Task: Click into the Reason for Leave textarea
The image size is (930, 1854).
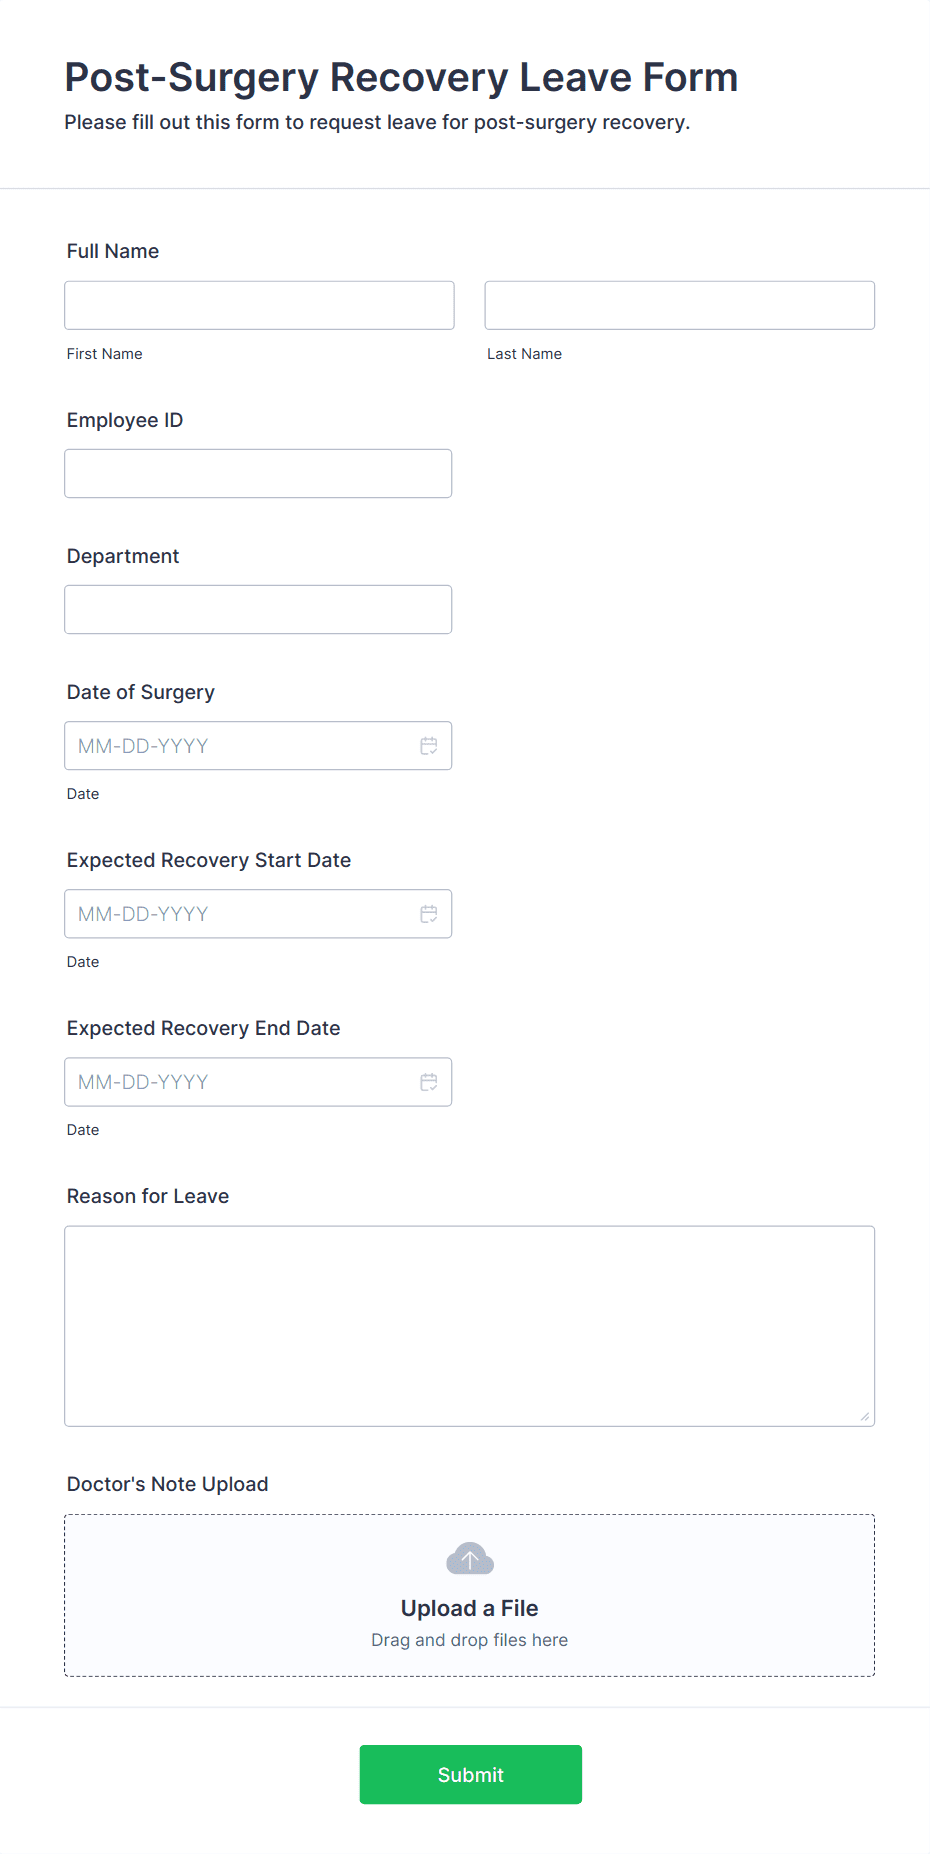Action: click(x=469, y=1326)
